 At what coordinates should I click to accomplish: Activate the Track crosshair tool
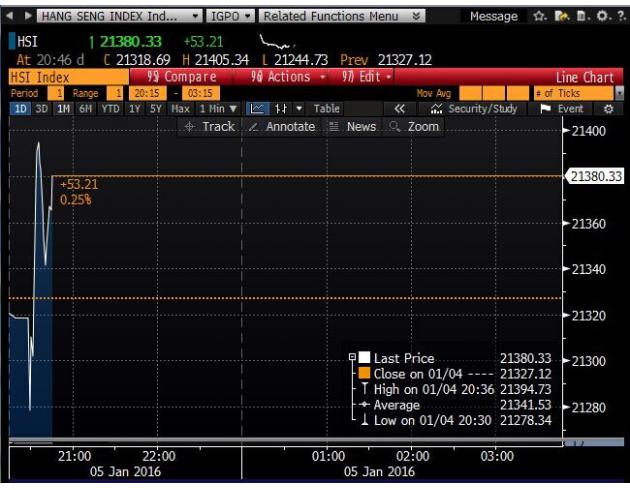pos(210,127)
